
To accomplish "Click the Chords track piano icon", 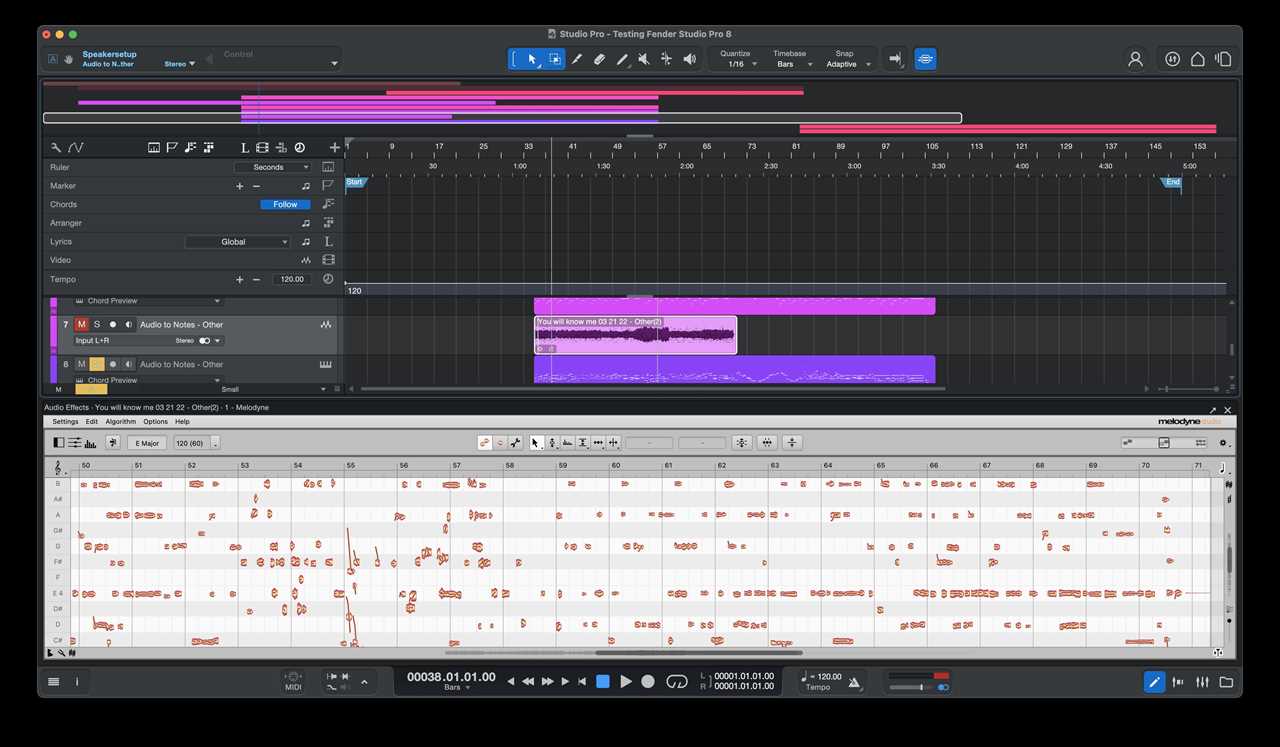I will pos(328,204).
